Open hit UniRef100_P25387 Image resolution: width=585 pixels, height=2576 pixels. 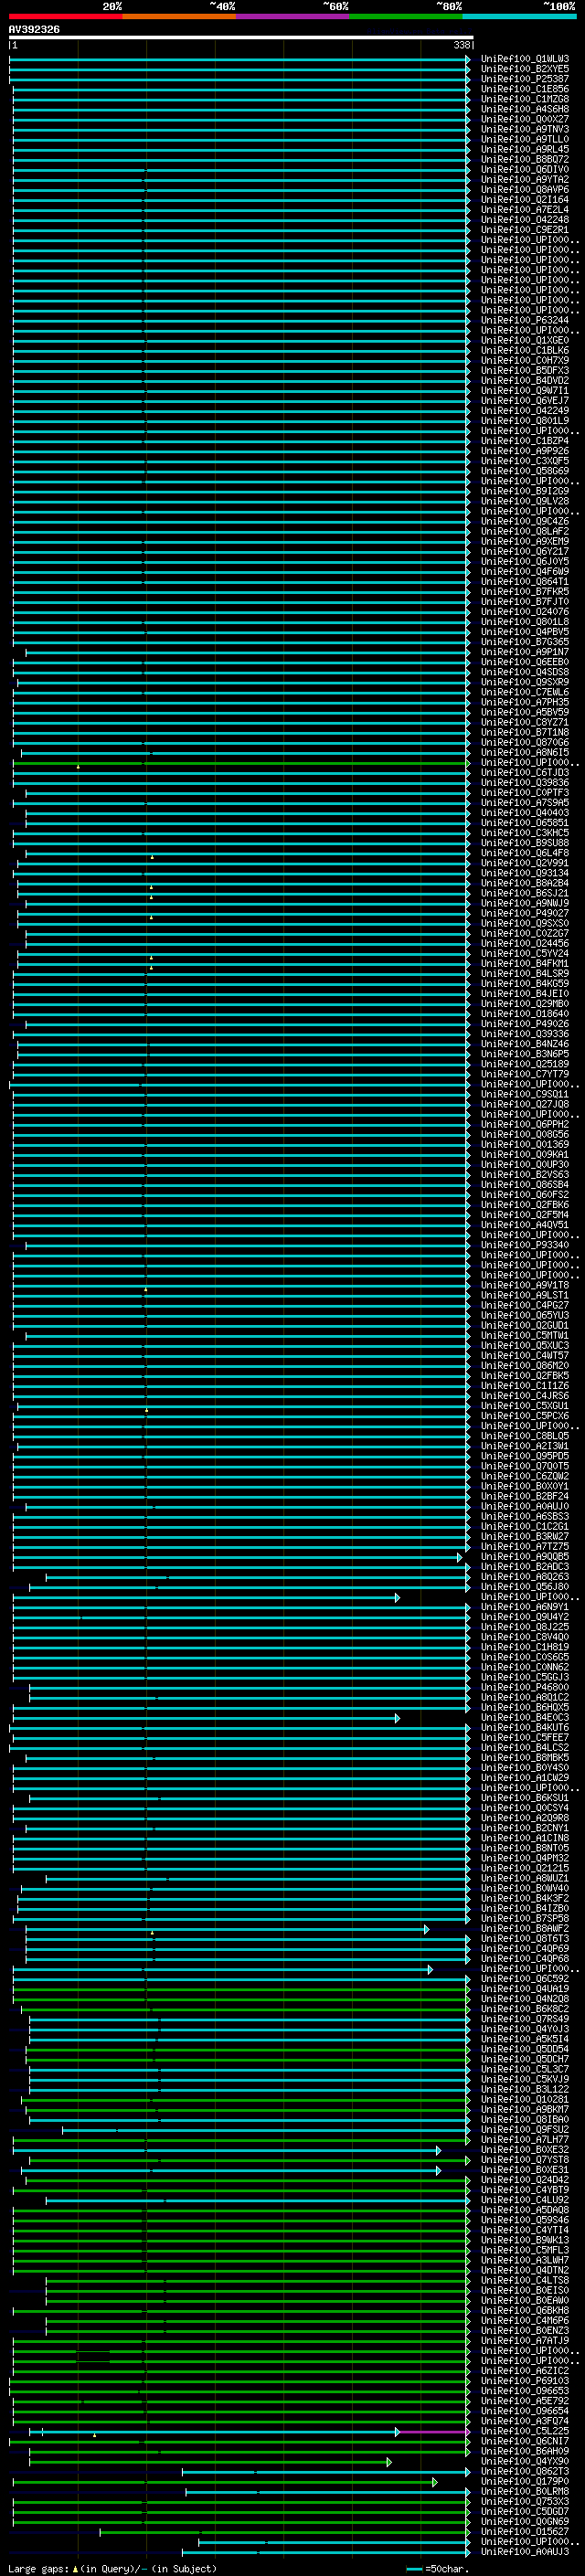[x=525, y=79]
